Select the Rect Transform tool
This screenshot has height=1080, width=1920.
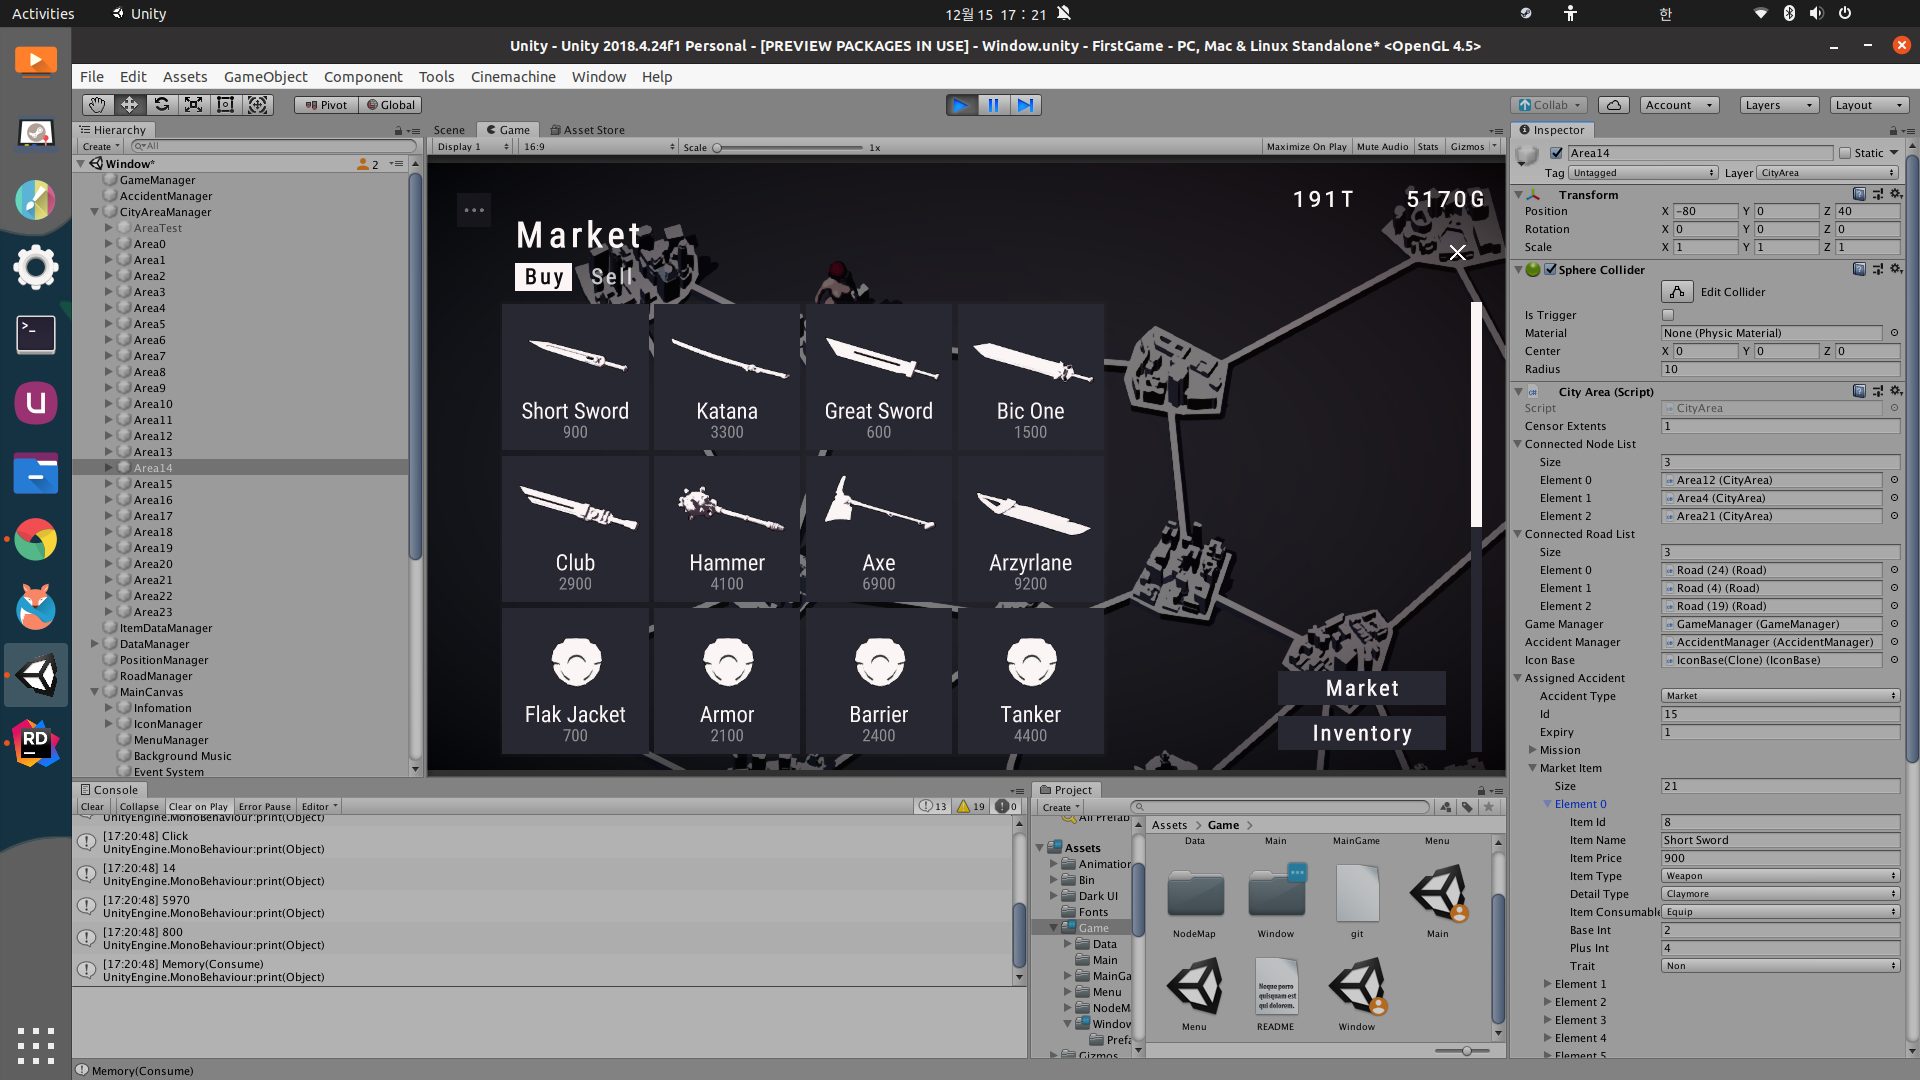point(225,105)
